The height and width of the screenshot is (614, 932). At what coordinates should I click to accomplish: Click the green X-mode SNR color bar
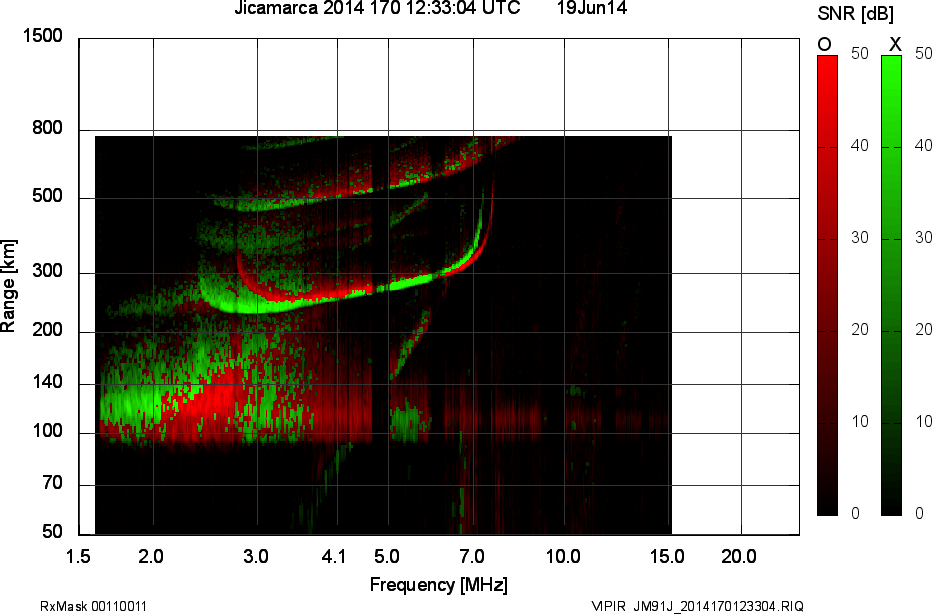coord(891,285)
